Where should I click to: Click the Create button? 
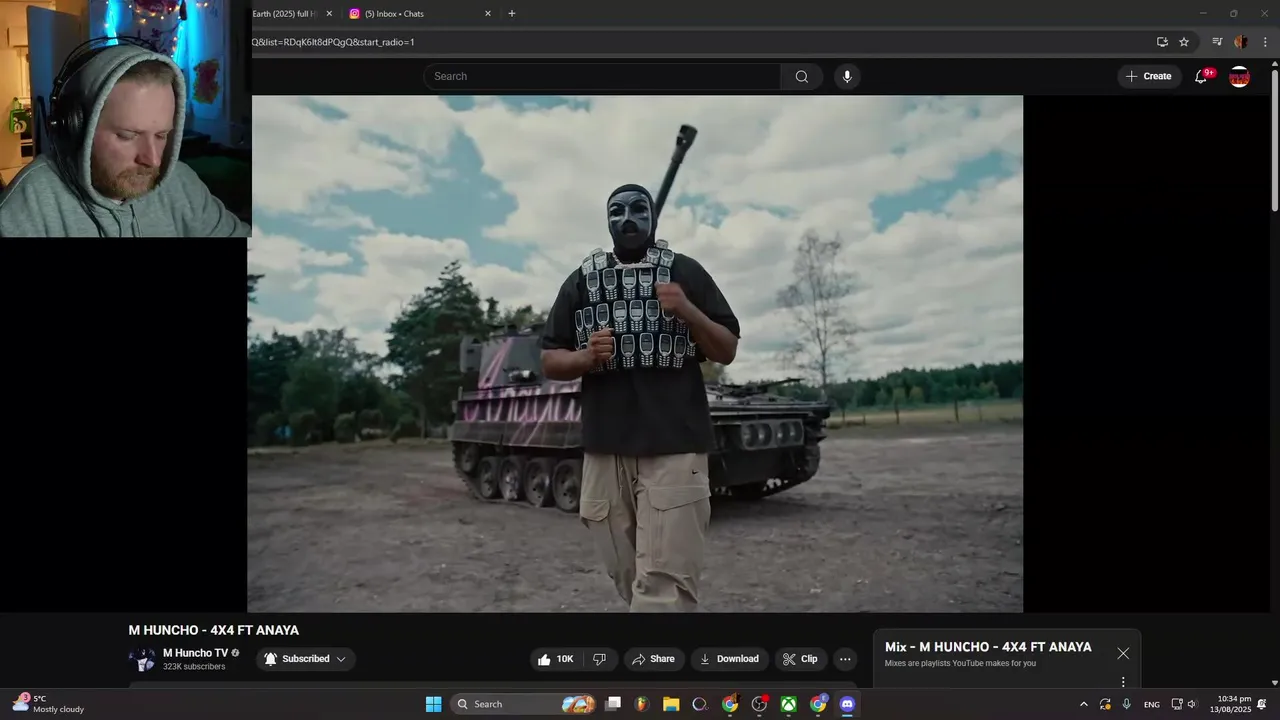coord(1149,77)
